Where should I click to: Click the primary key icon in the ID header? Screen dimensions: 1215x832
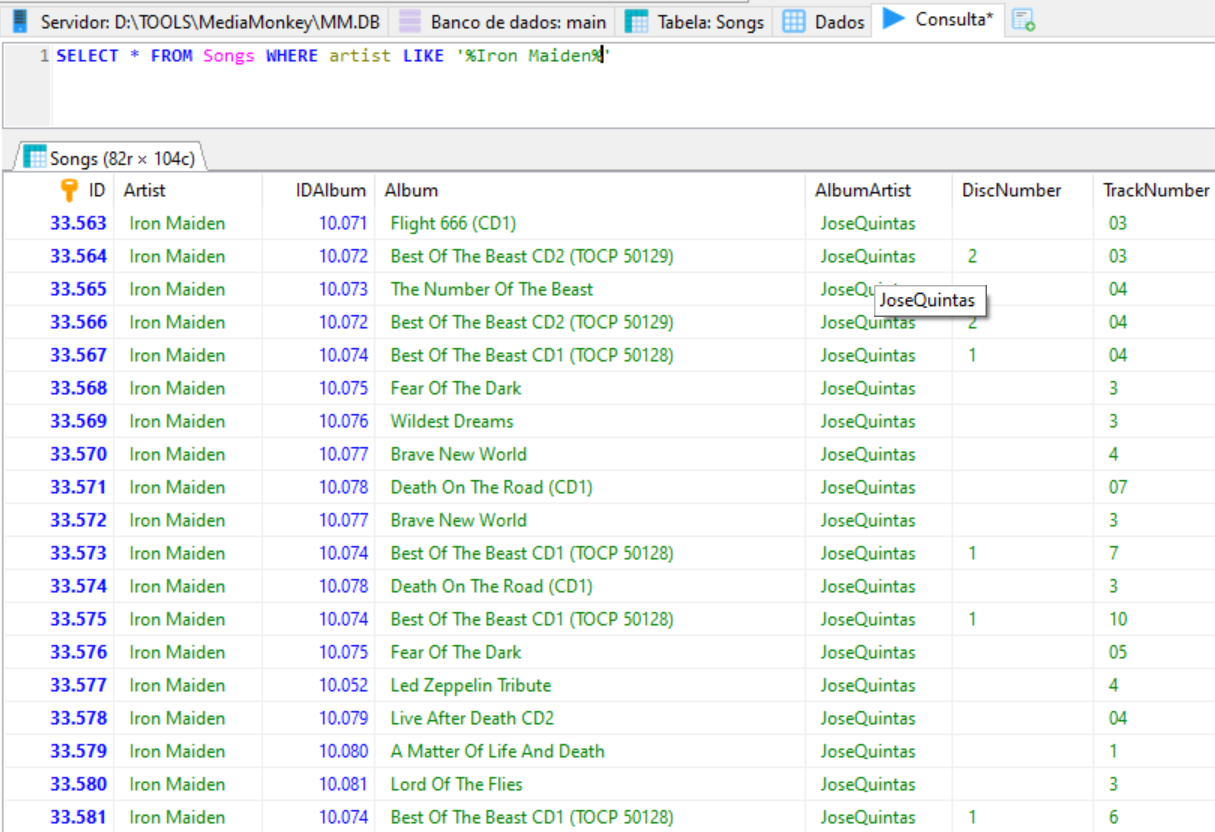69,190
